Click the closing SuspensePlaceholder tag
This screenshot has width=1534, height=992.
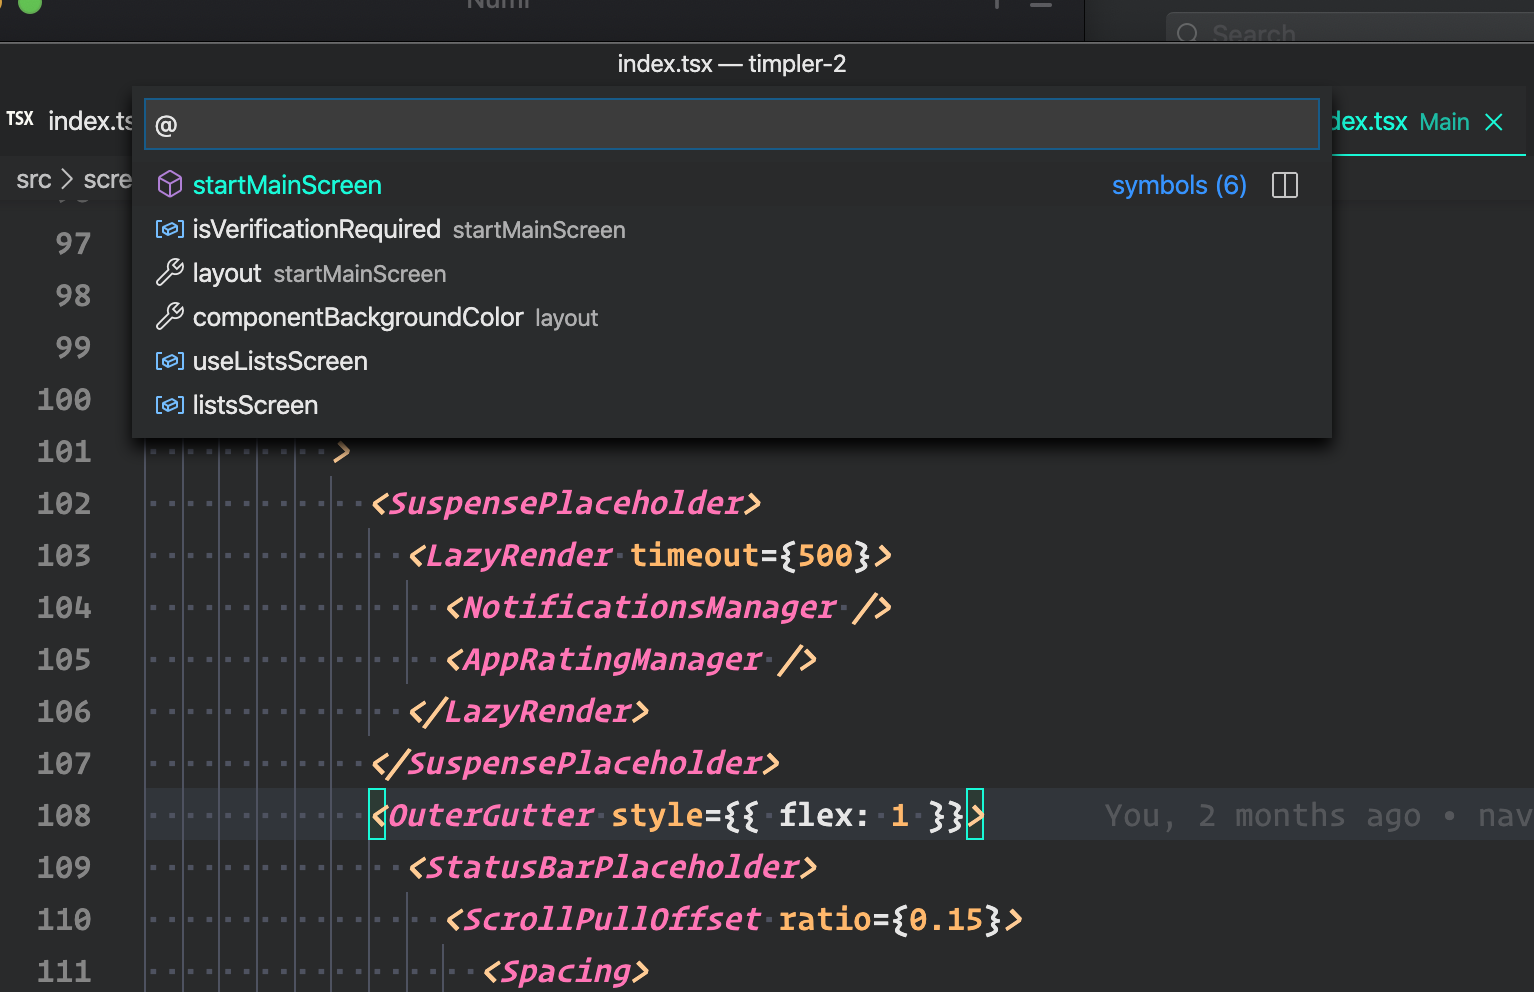click(x=575, y=763)
